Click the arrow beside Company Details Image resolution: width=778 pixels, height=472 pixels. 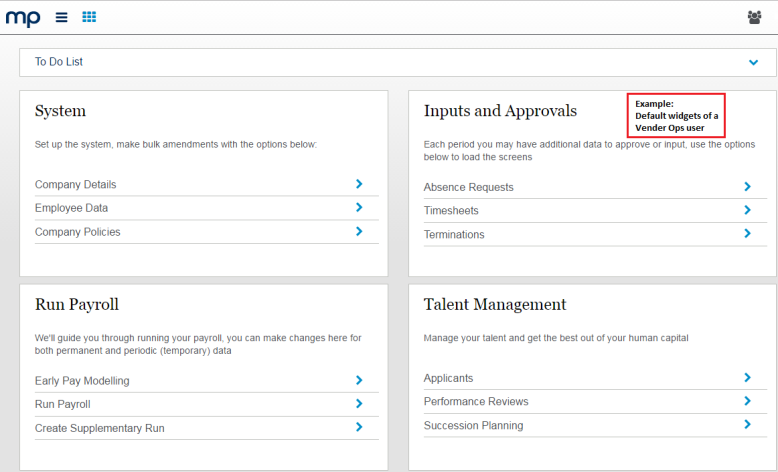358,184
